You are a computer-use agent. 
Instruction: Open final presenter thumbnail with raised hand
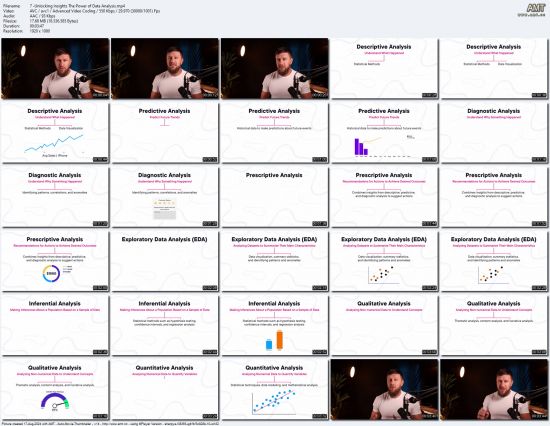(494, 390)
